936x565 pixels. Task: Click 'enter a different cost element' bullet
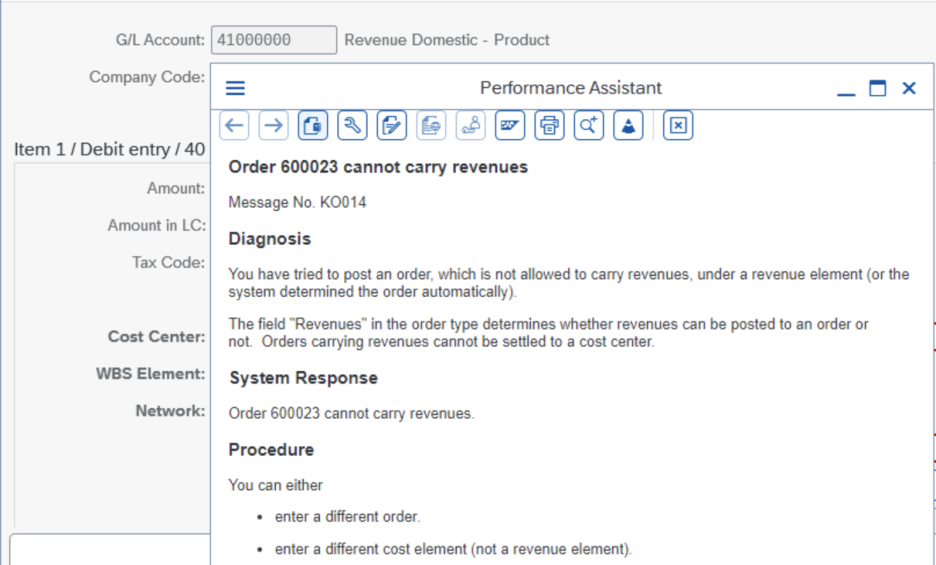click(x=453, y=549)
